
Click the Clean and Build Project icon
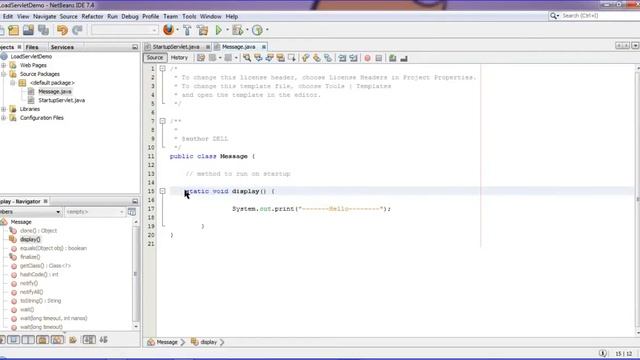[202, 30]
